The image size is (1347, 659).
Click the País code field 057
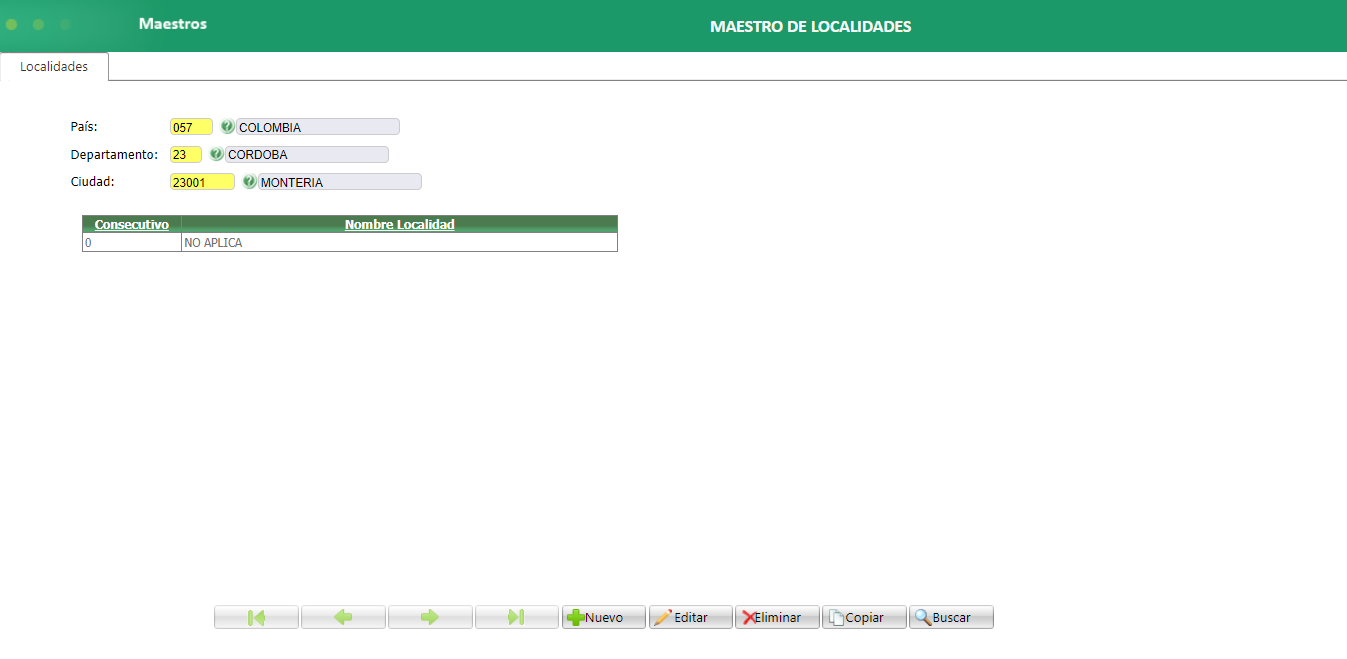192,127
